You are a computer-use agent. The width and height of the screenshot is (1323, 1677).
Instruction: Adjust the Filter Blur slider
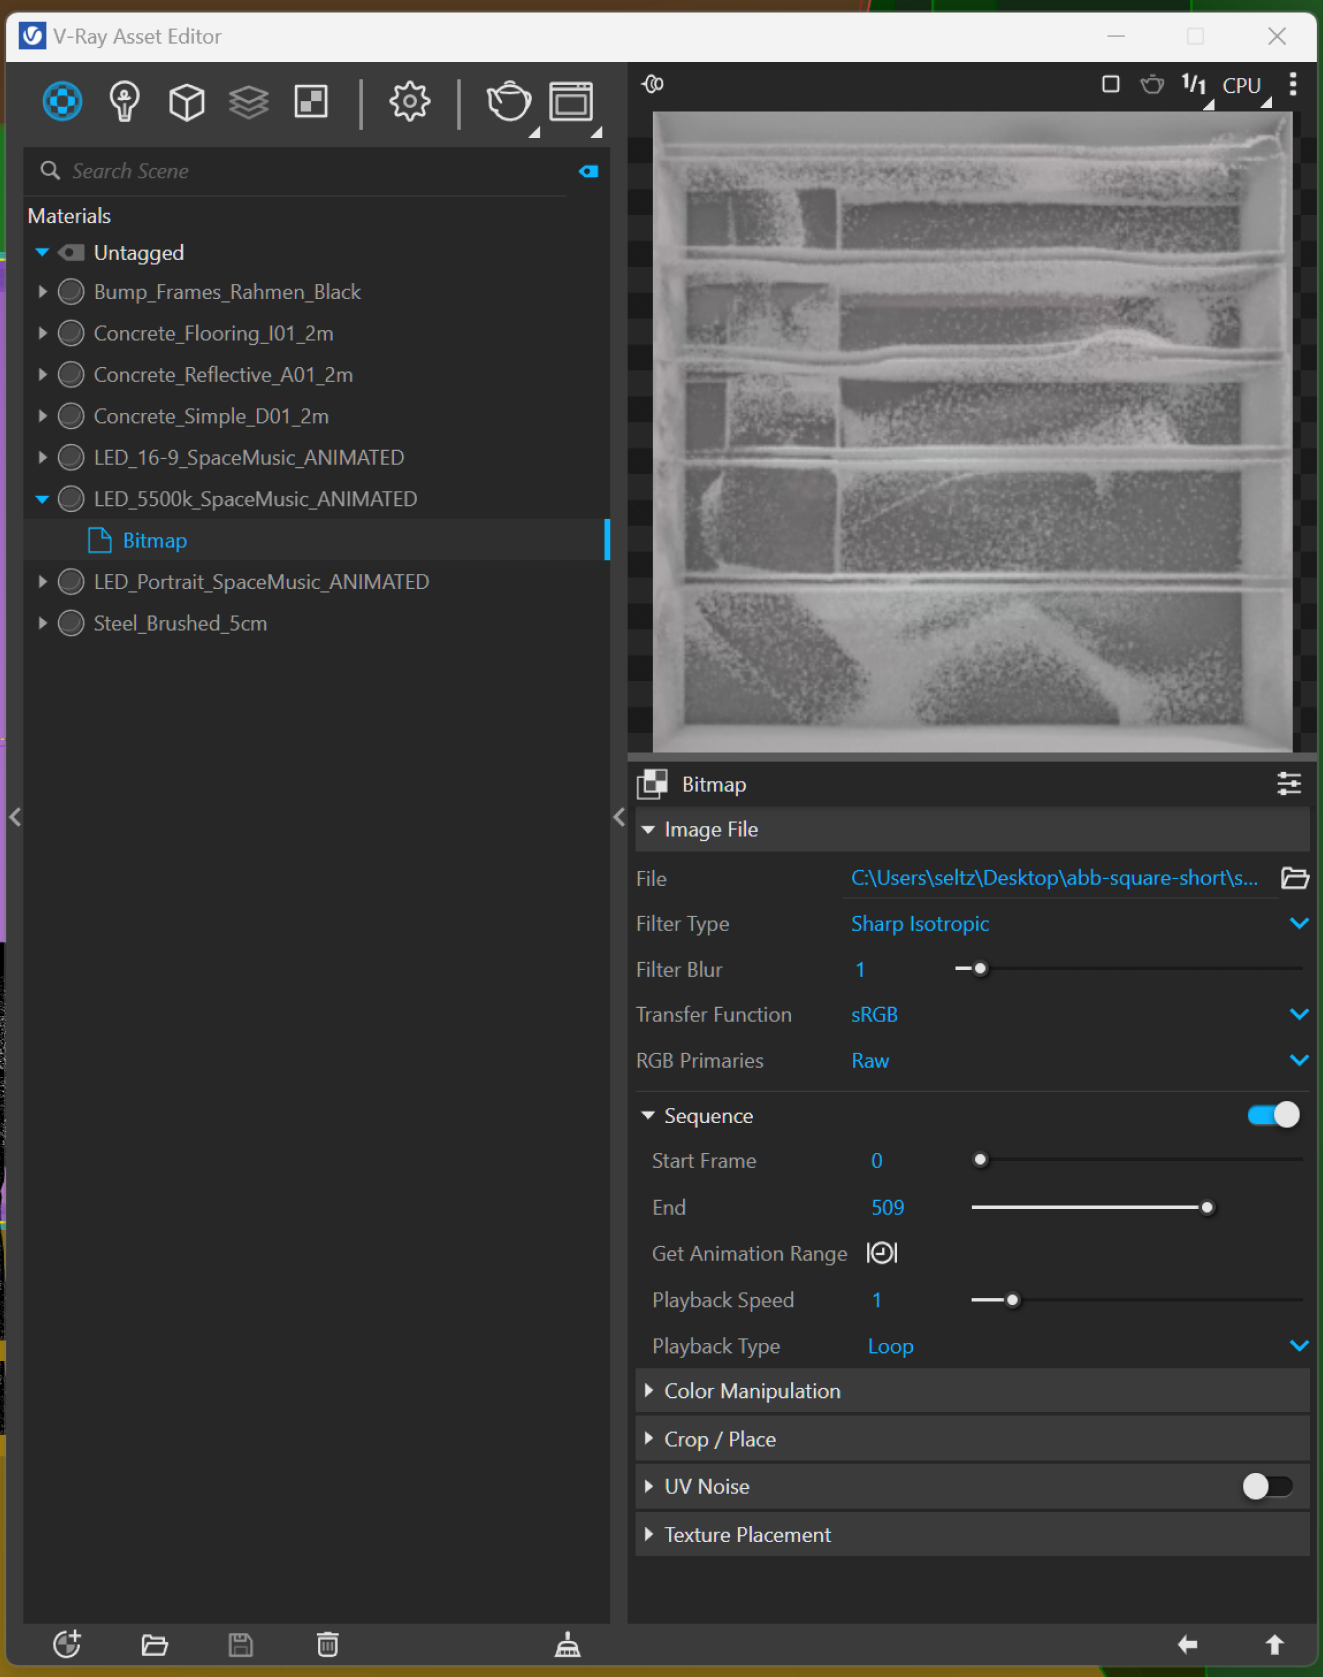point(1128,969)
